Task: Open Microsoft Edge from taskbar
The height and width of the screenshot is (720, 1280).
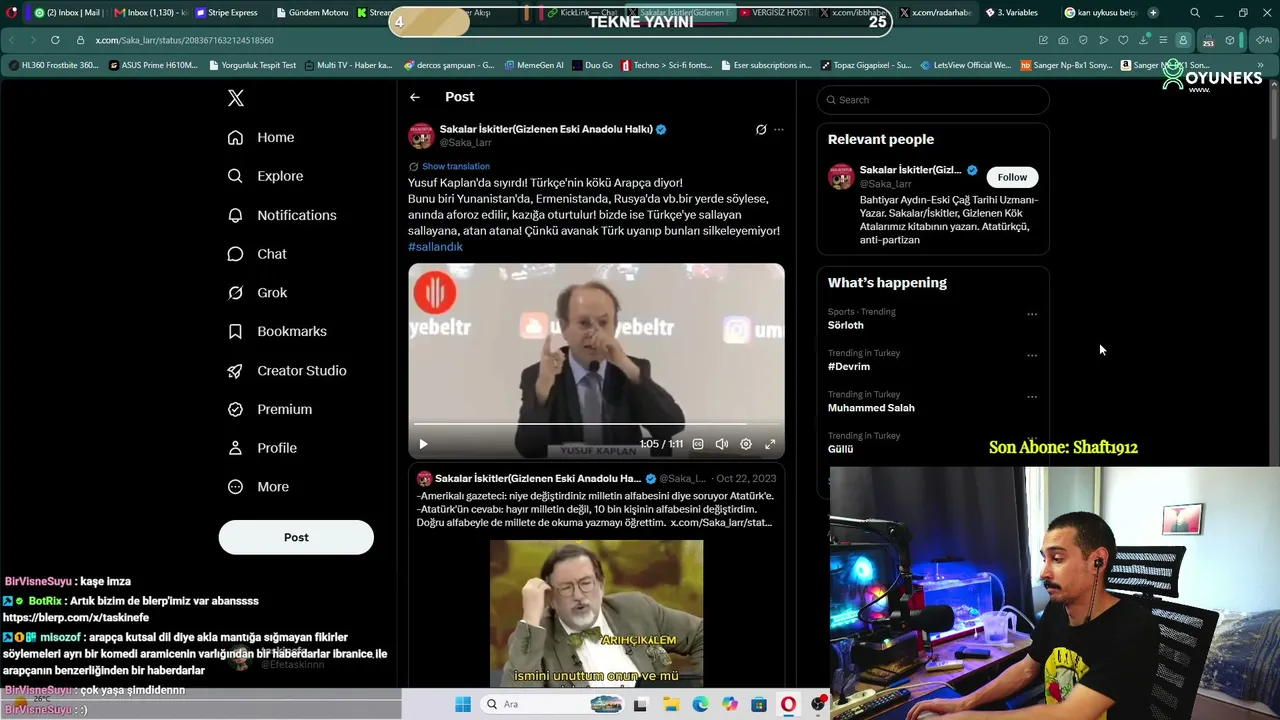Action: 700,704
